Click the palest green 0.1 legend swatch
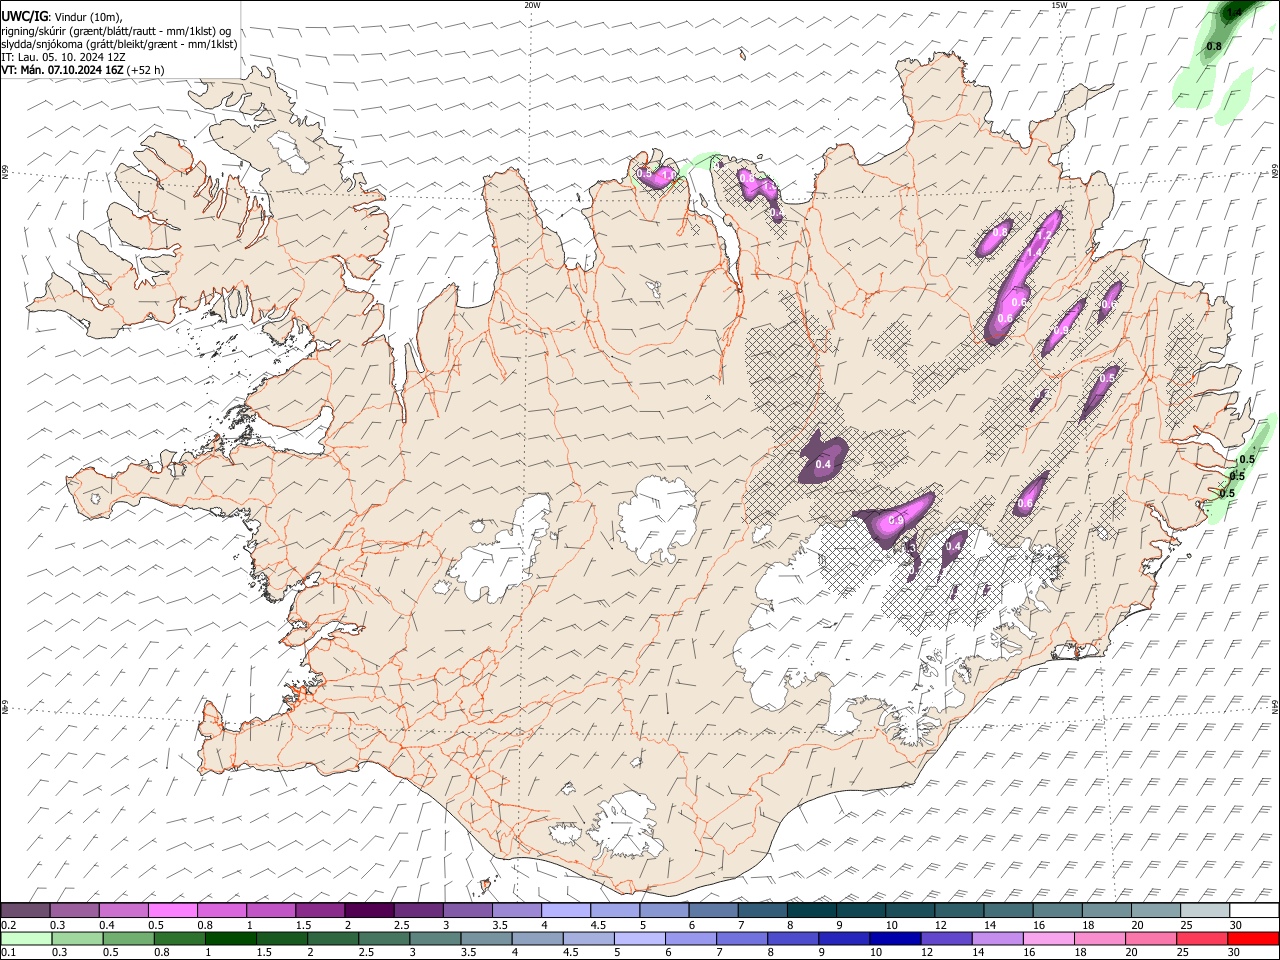Viewport: 1280px width, 960px height. 26,938
